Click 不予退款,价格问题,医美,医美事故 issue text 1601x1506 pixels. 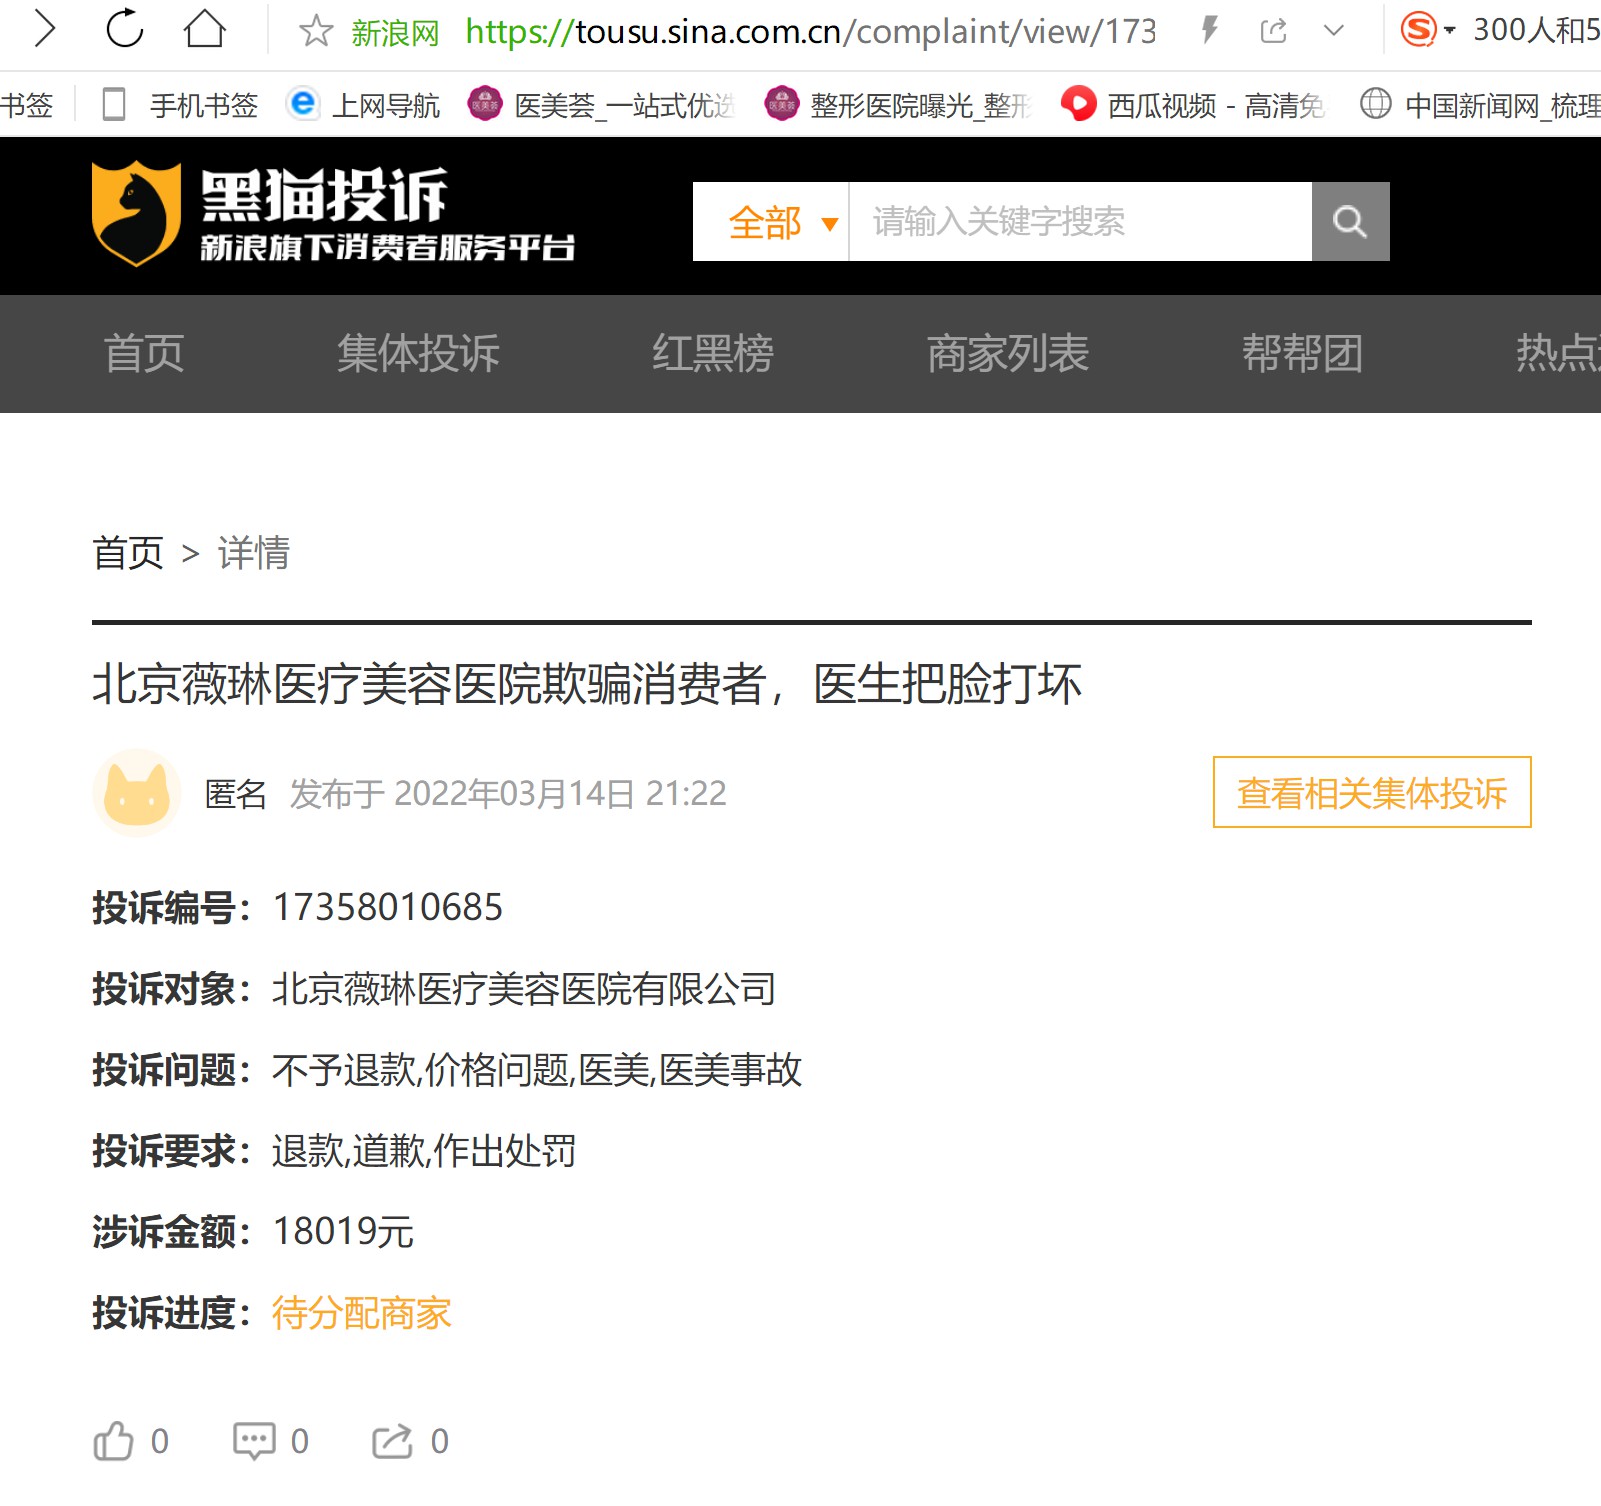[537, 1070]
